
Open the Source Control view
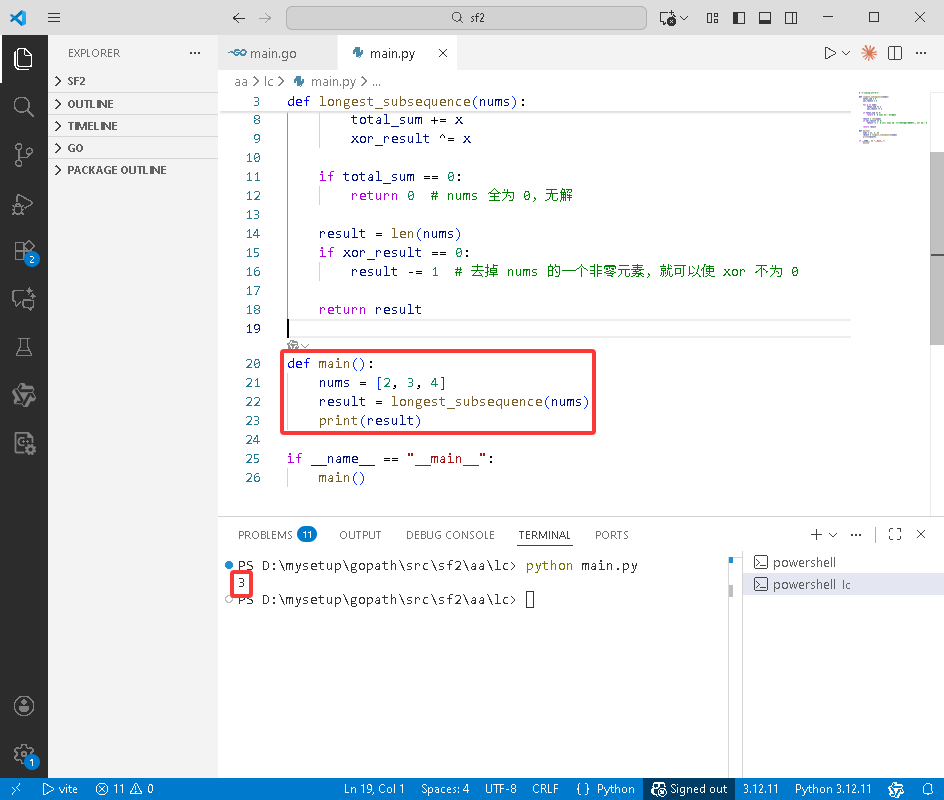pyautogui.click(x=23, y=155)
